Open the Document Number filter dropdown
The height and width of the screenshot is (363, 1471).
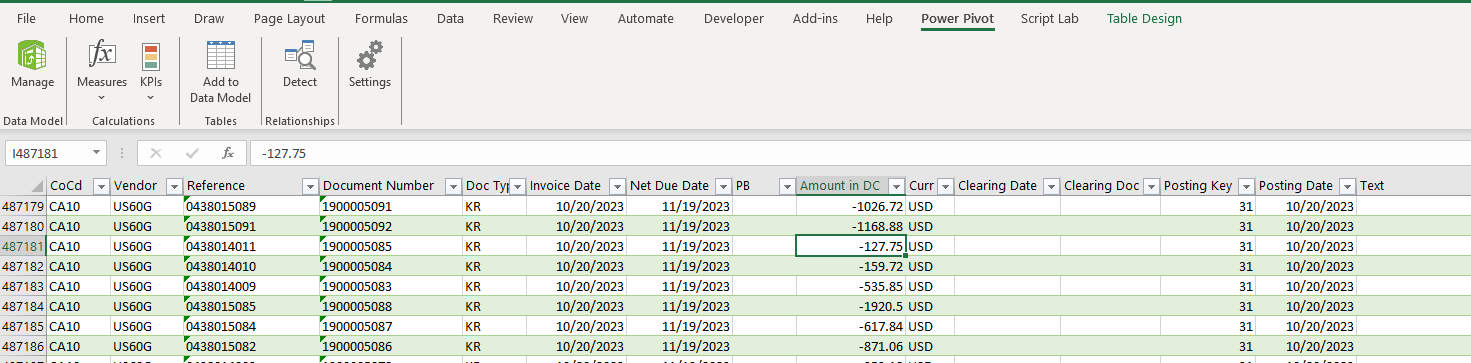[452, 186]
